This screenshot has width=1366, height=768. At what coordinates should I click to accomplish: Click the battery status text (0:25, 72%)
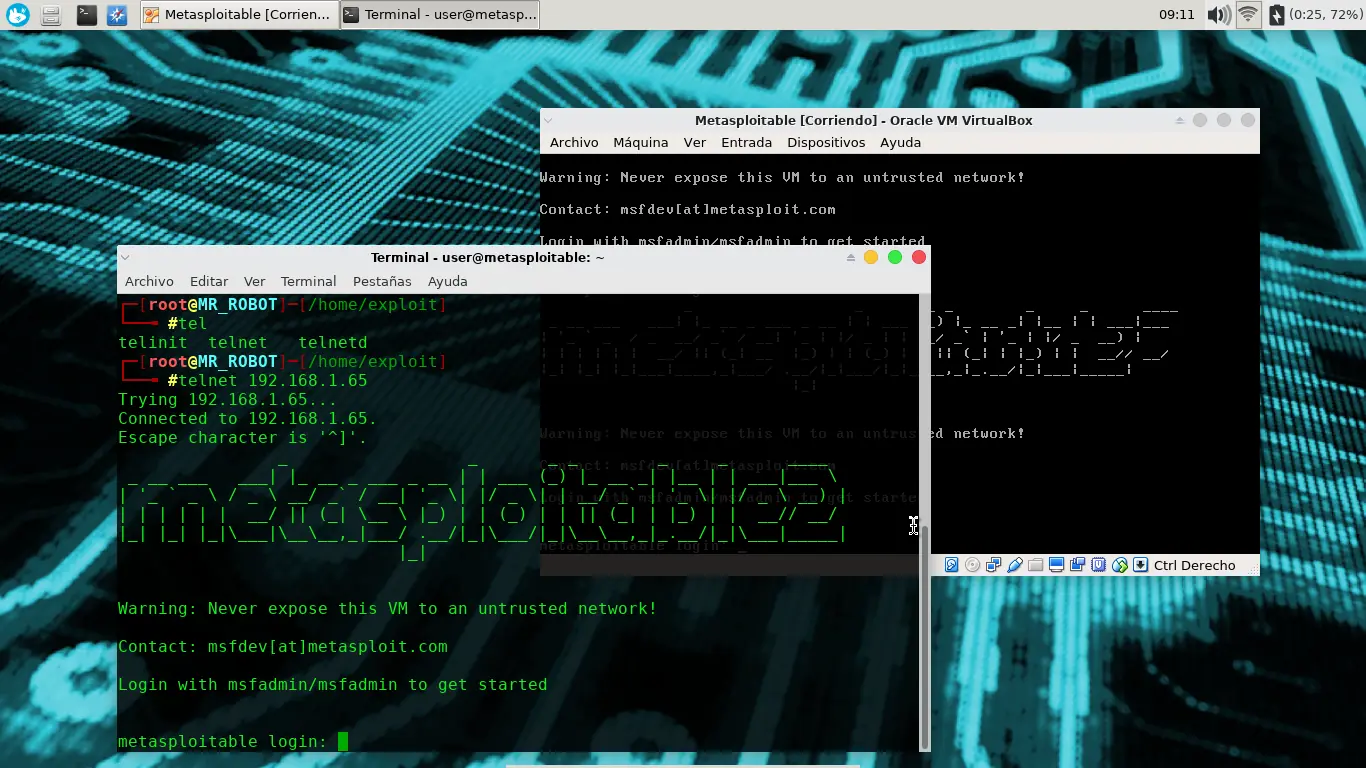pyautogui.click(x=1325, y=15)
